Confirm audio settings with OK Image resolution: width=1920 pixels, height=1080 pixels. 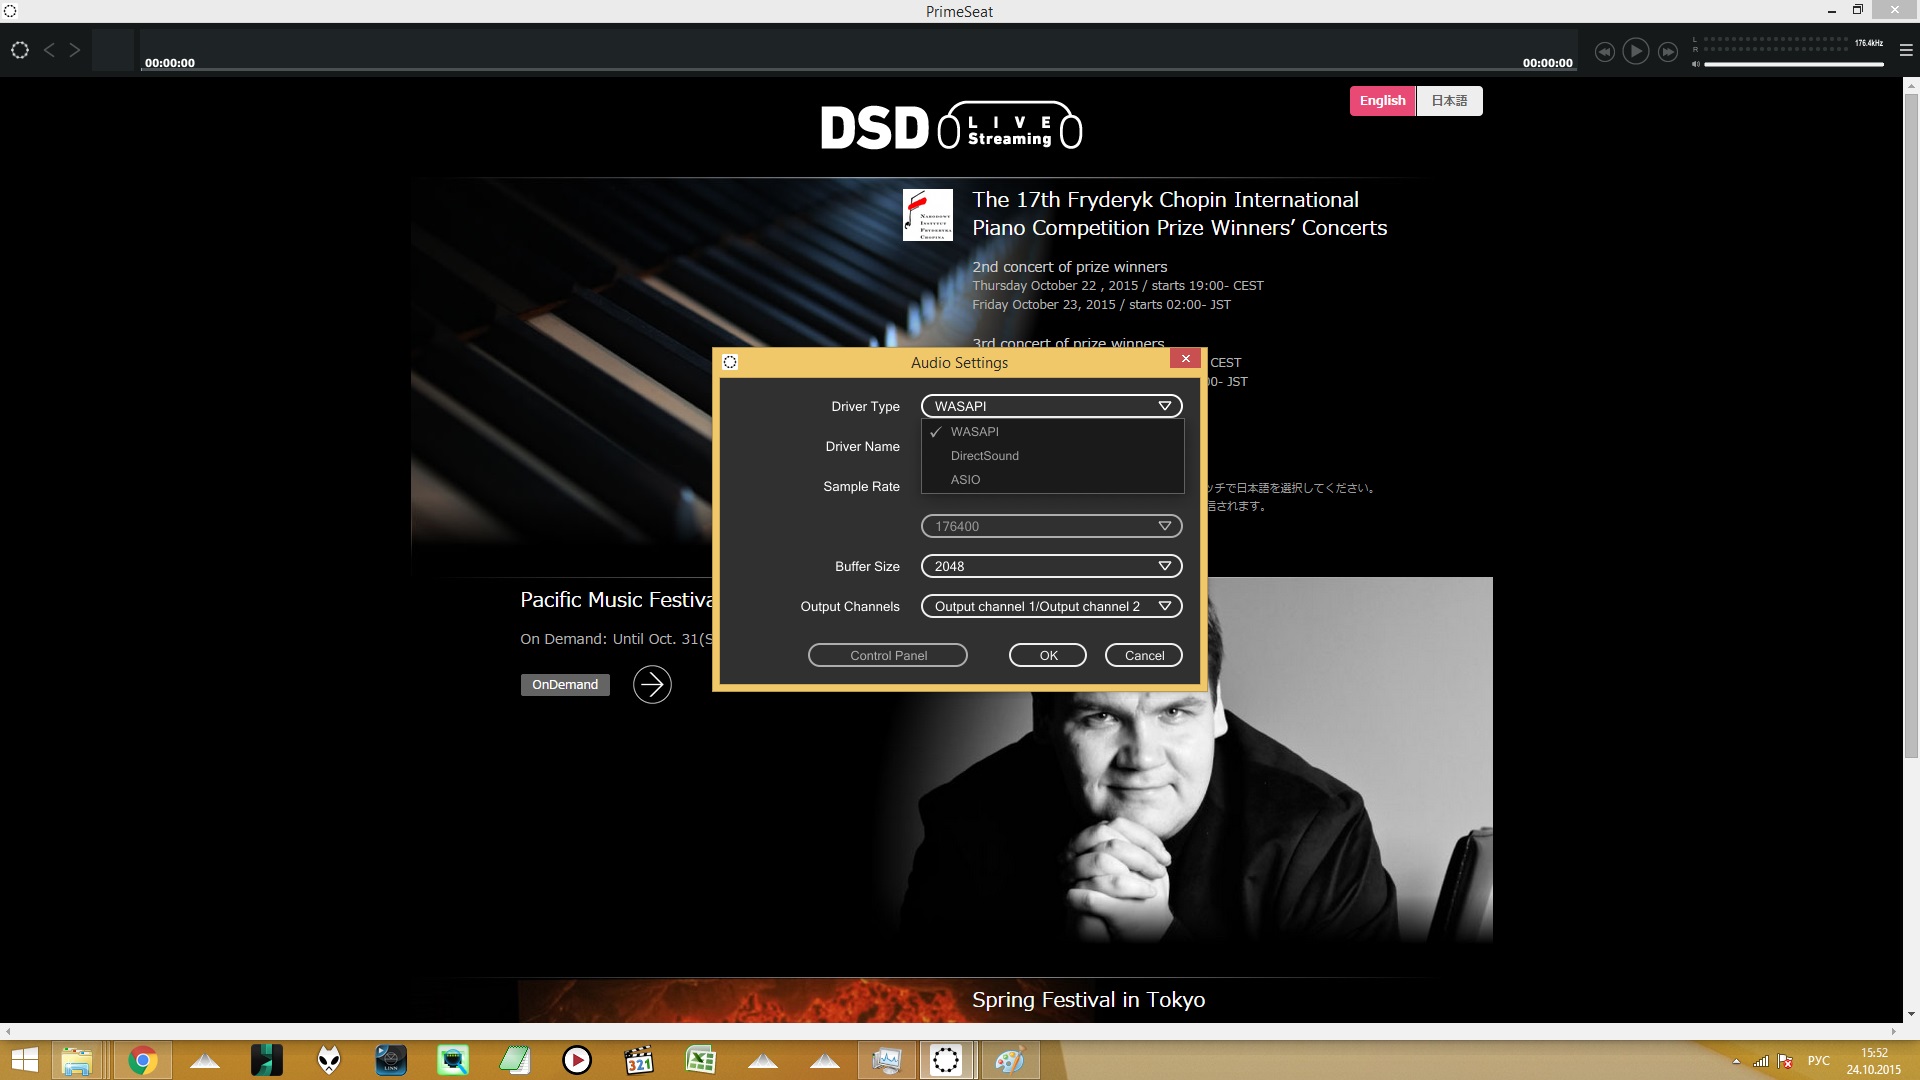[1048, 656]
